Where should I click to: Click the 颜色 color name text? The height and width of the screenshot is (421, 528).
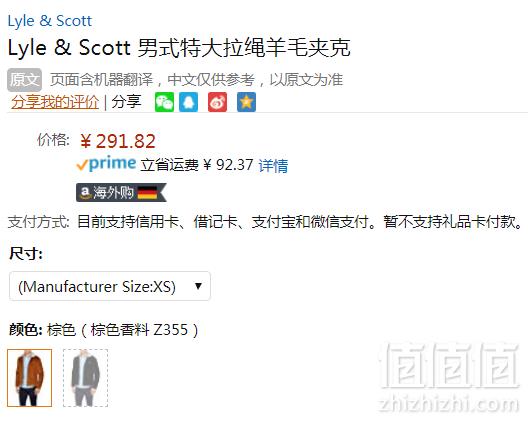pyautogui.click(x=123, y=330)
